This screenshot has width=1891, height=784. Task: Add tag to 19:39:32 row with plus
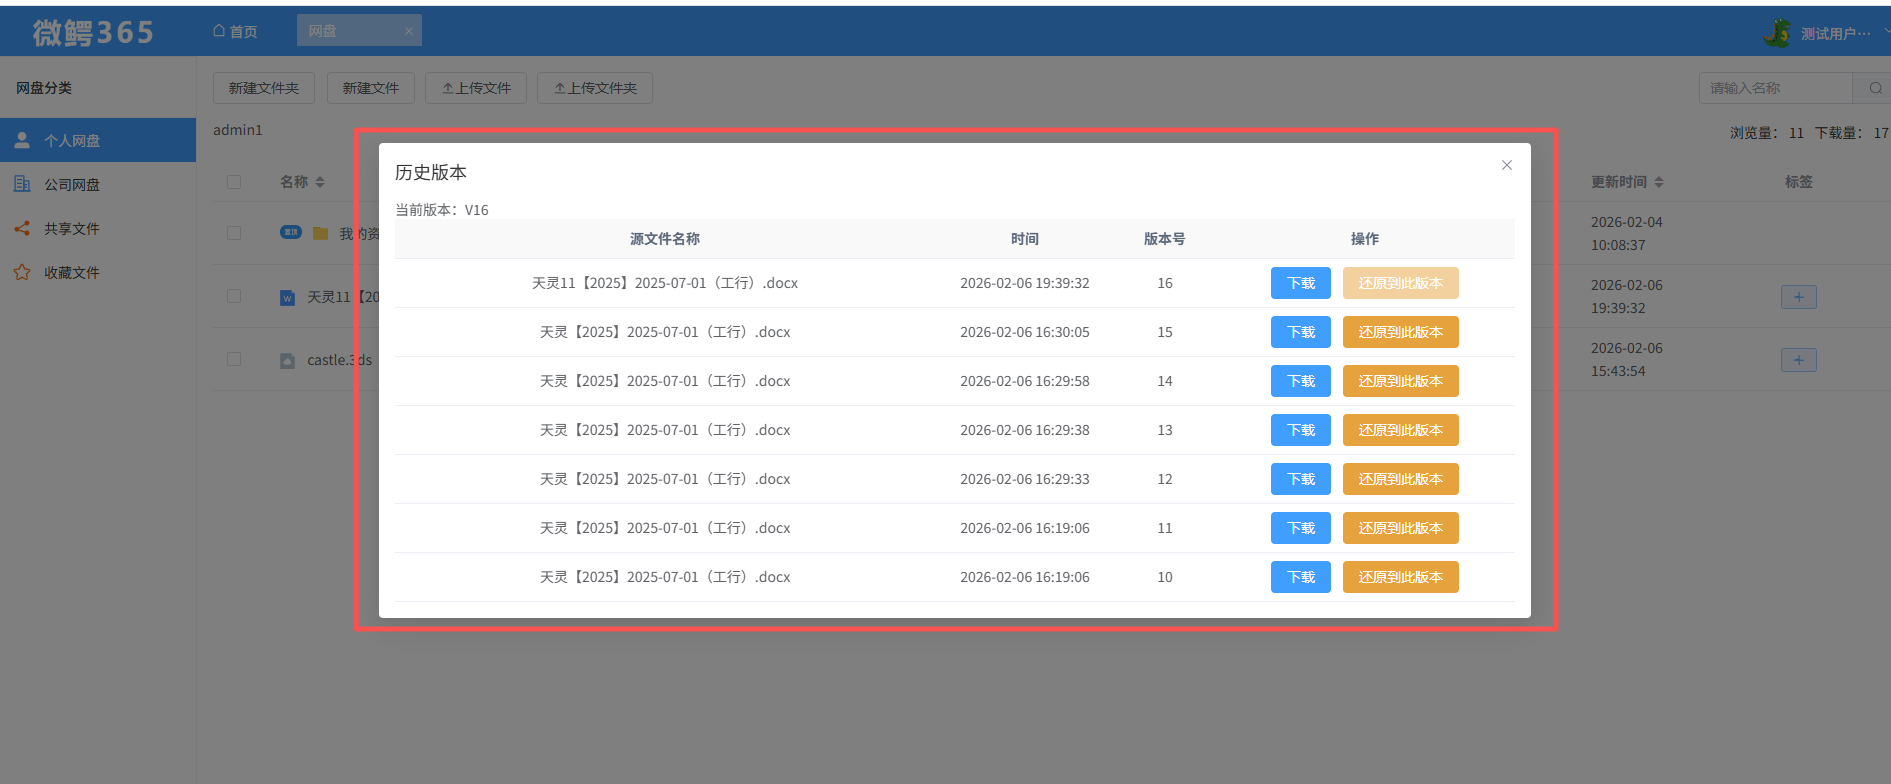[1798, 297]
